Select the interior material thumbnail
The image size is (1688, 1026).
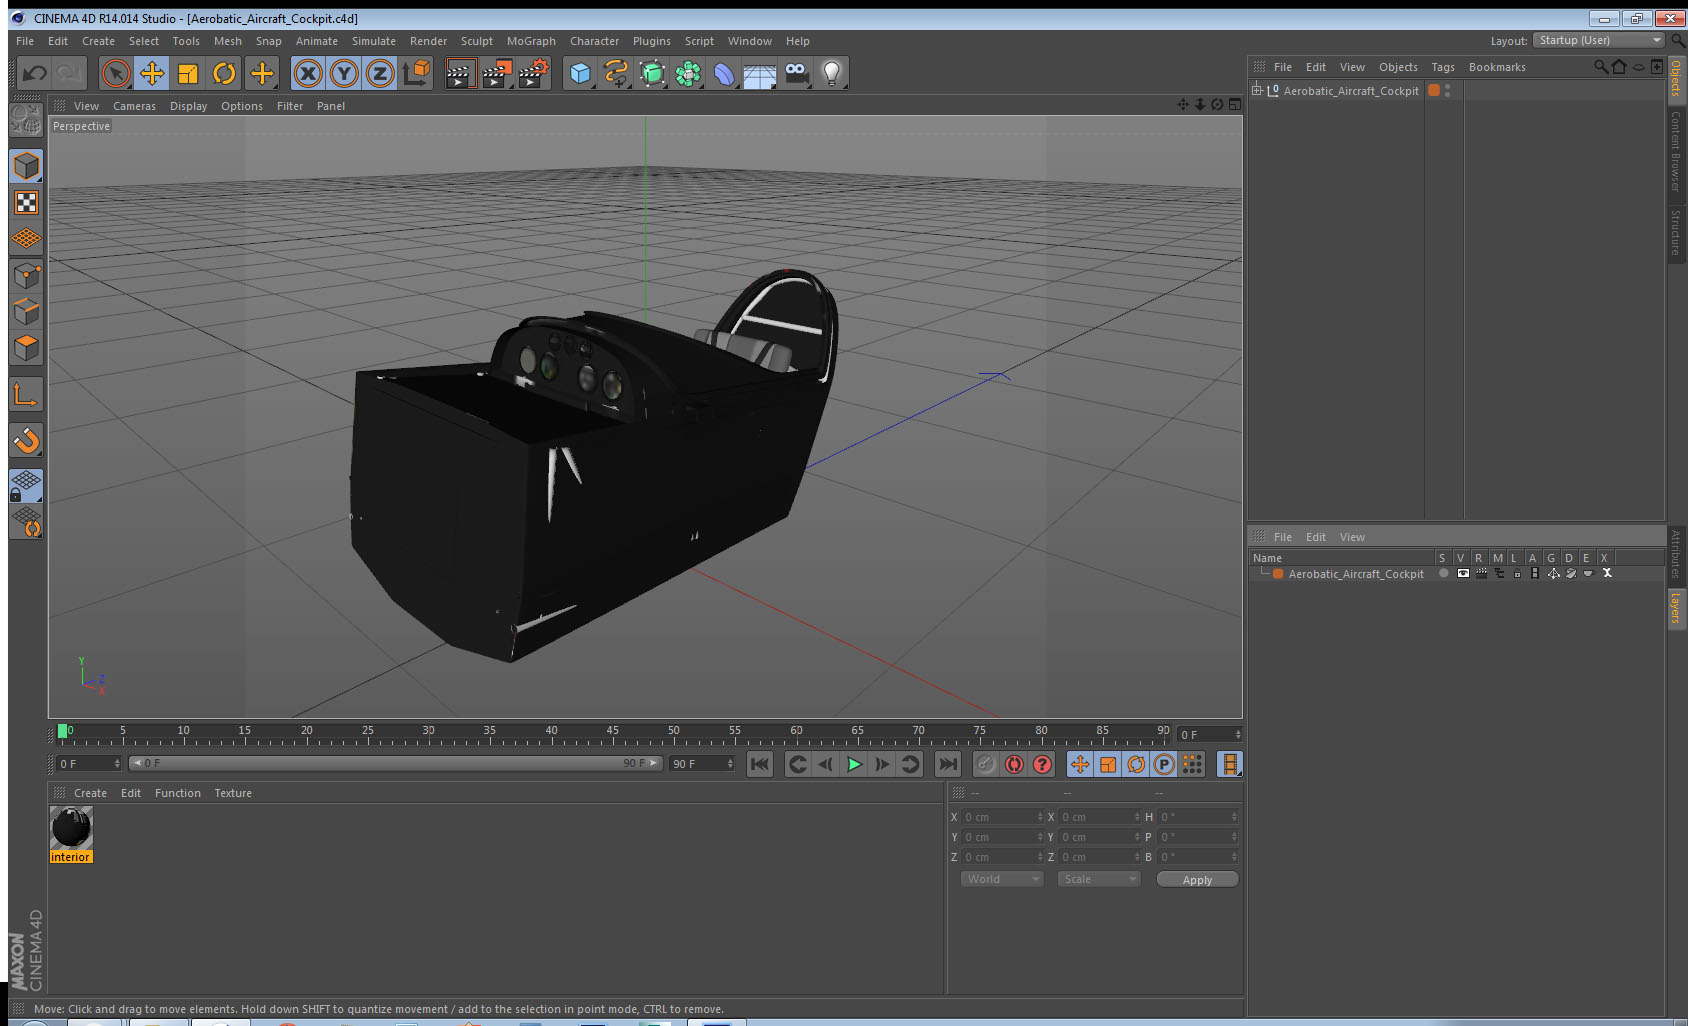(x=71, y=828)
